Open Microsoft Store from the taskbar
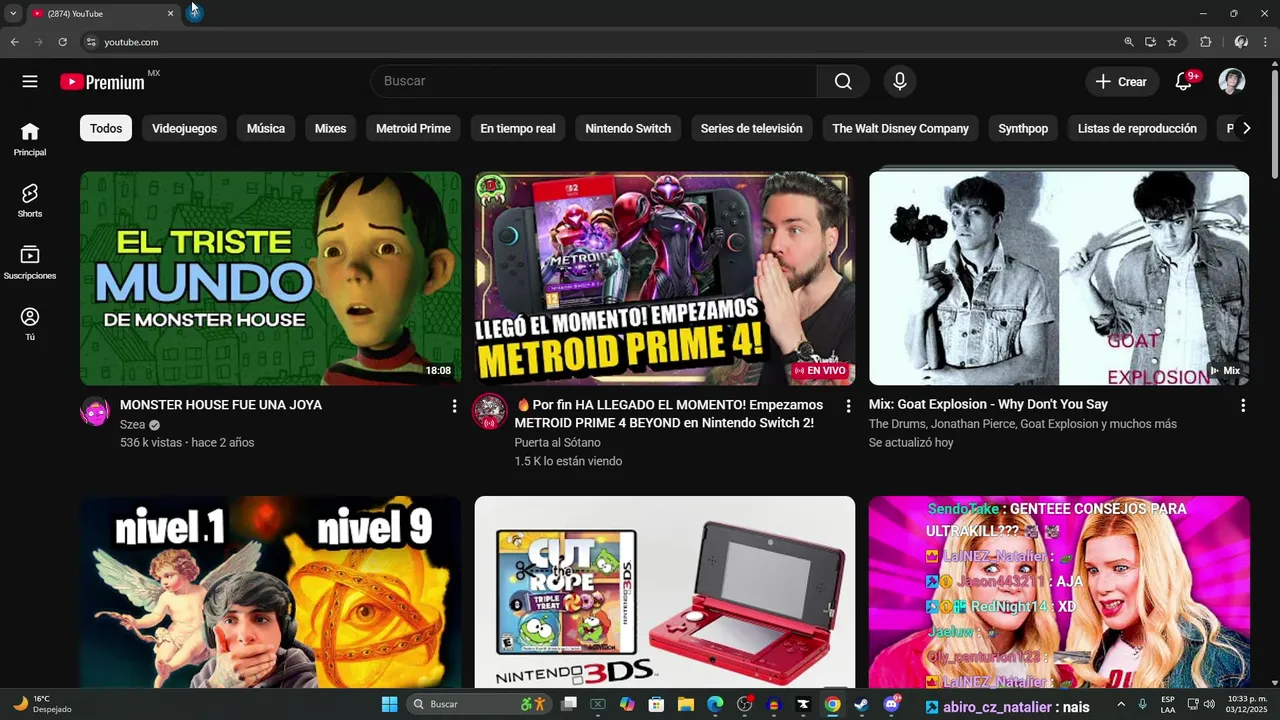 coord(656,705)
